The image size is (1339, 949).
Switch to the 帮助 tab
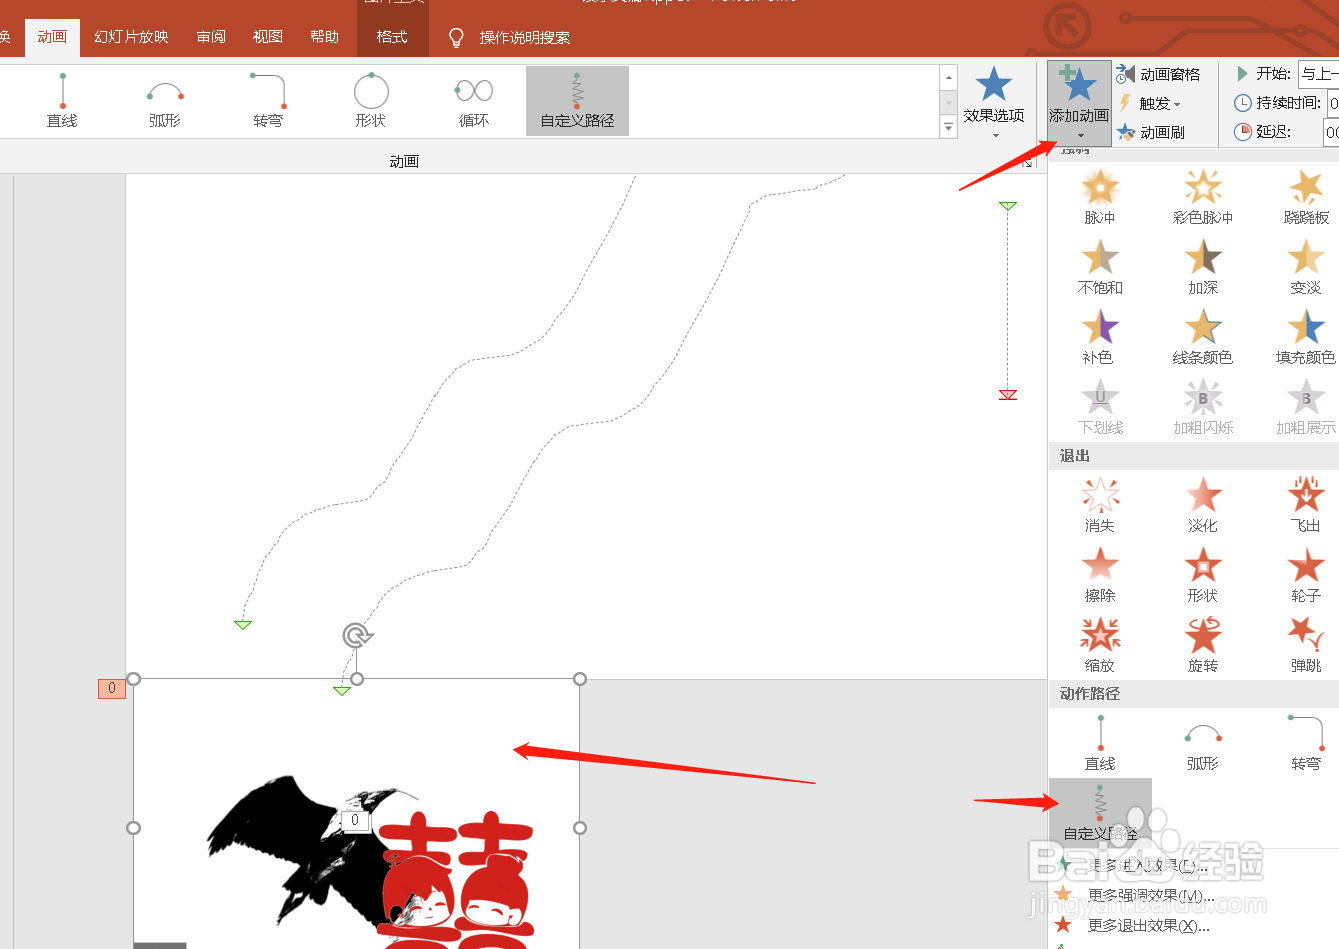tap(324, 37)
